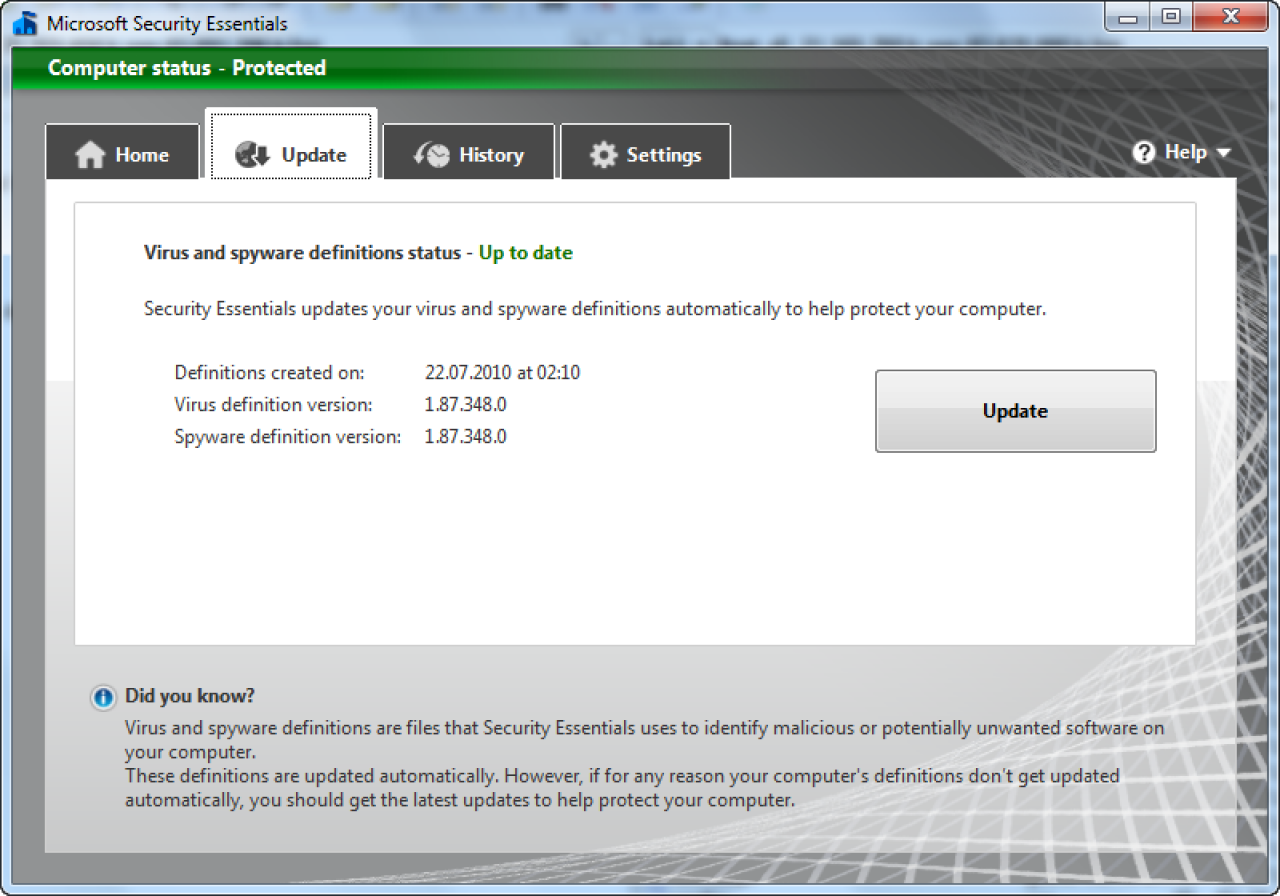Open the Settings tab

coord(646,154)
